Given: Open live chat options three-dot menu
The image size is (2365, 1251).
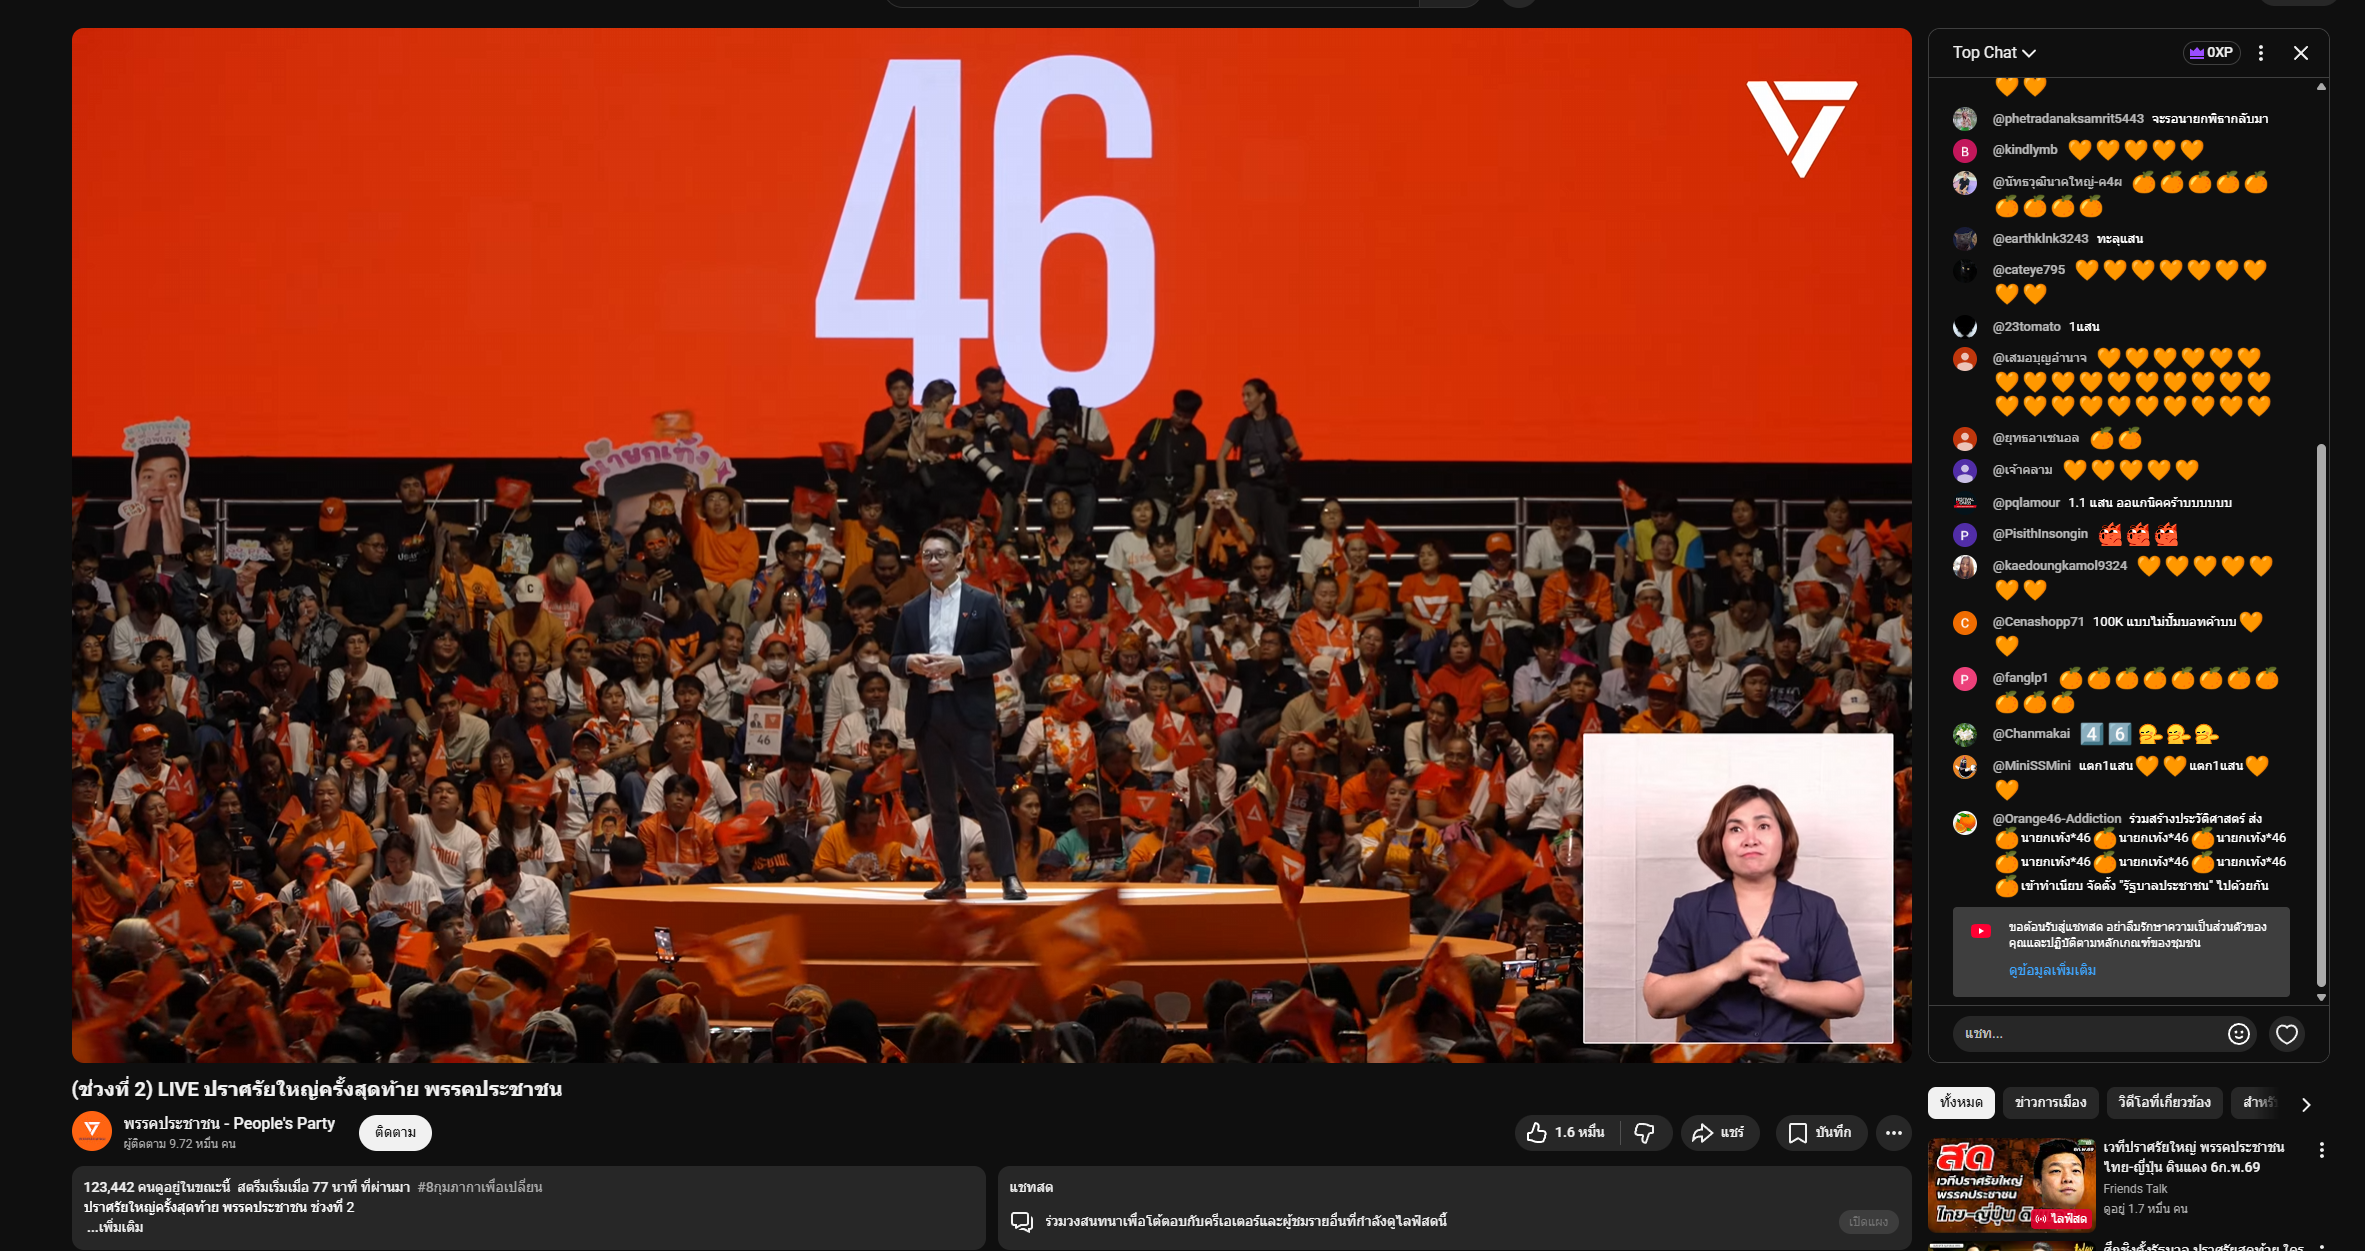Looking at the screenshot, I should tap(2260, 53).
